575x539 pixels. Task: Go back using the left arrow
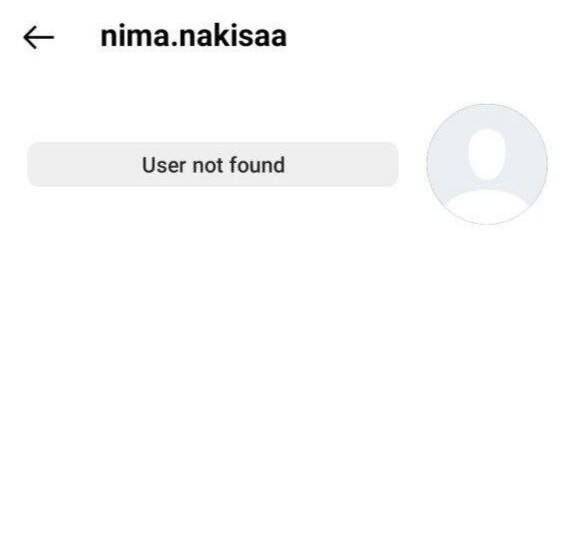coord(39,37)
